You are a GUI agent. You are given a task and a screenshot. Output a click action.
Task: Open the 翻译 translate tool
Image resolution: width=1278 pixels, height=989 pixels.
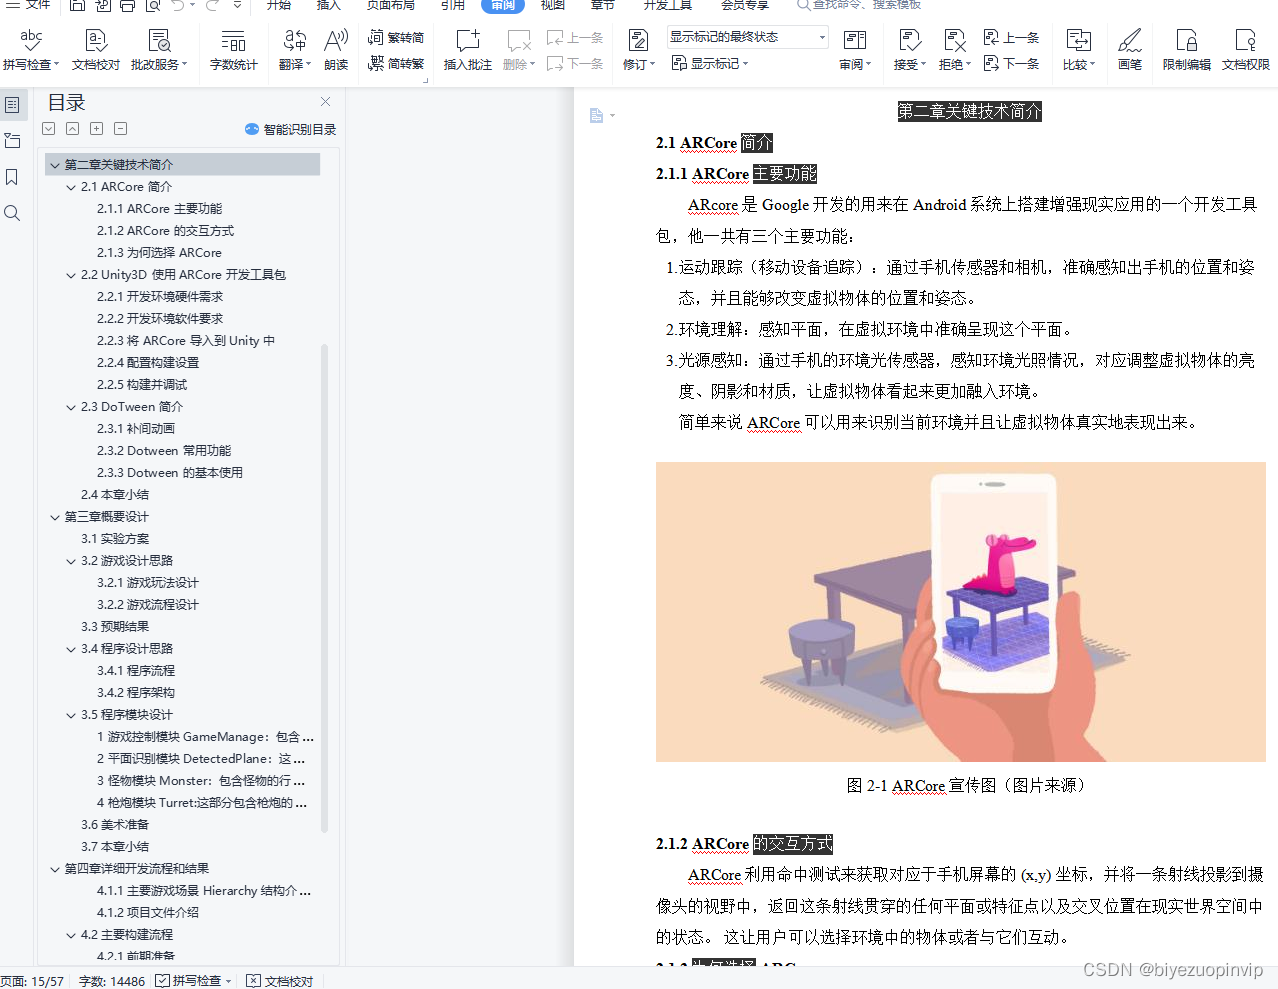(294, 48)
